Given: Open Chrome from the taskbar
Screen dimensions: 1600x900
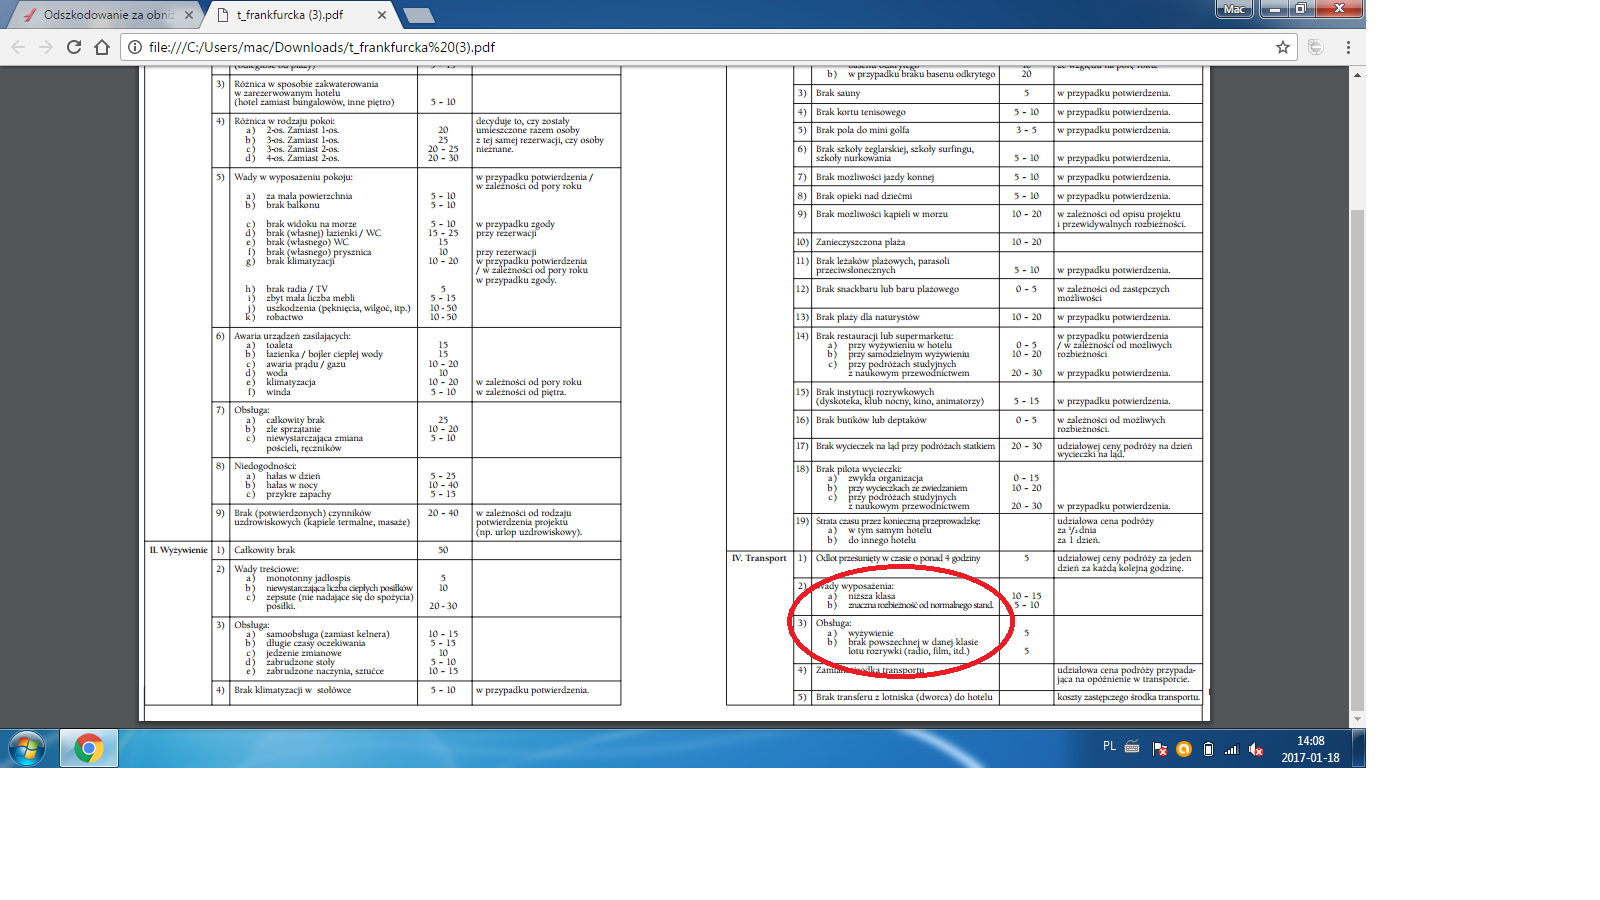Looking at the screenshot, I should (89, 748).
